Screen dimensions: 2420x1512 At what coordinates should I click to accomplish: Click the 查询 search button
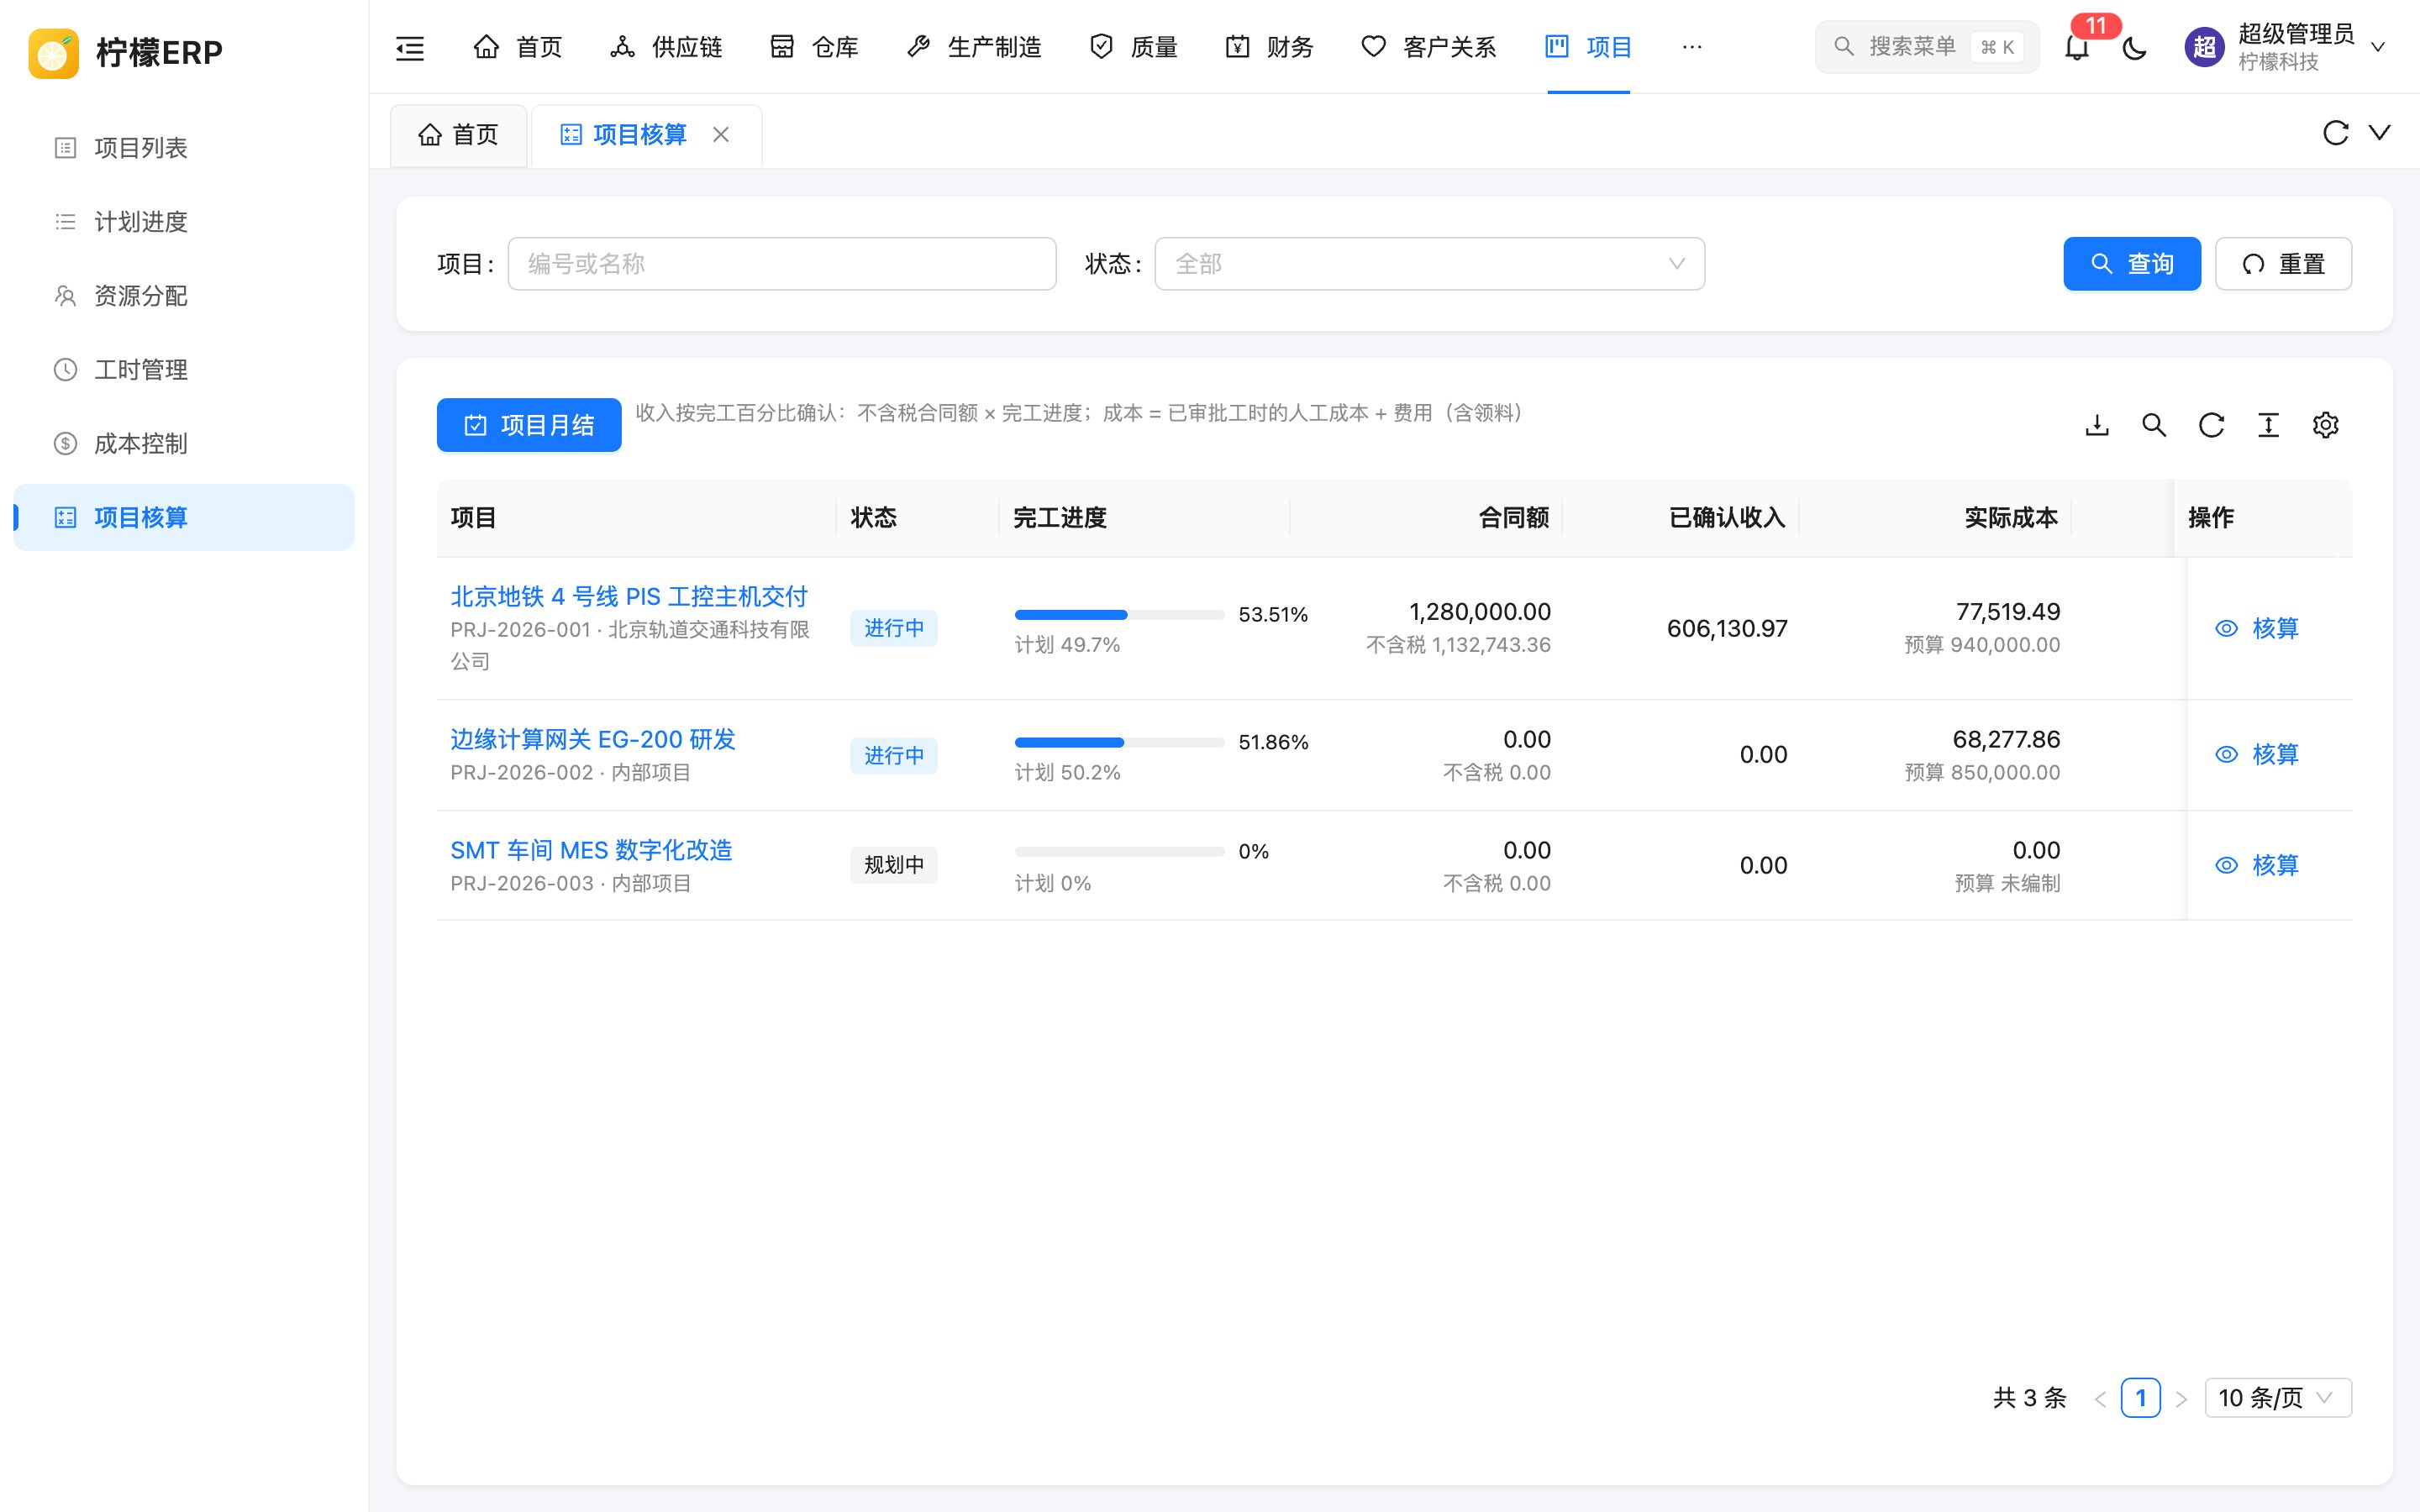[x=2132, y=264]
